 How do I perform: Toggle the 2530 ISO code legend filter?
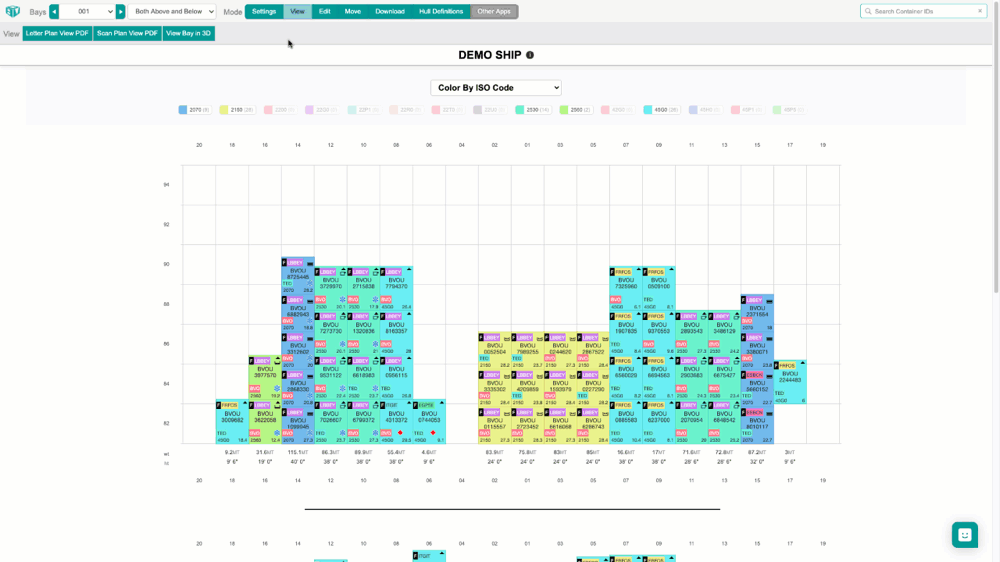[532, 110]
